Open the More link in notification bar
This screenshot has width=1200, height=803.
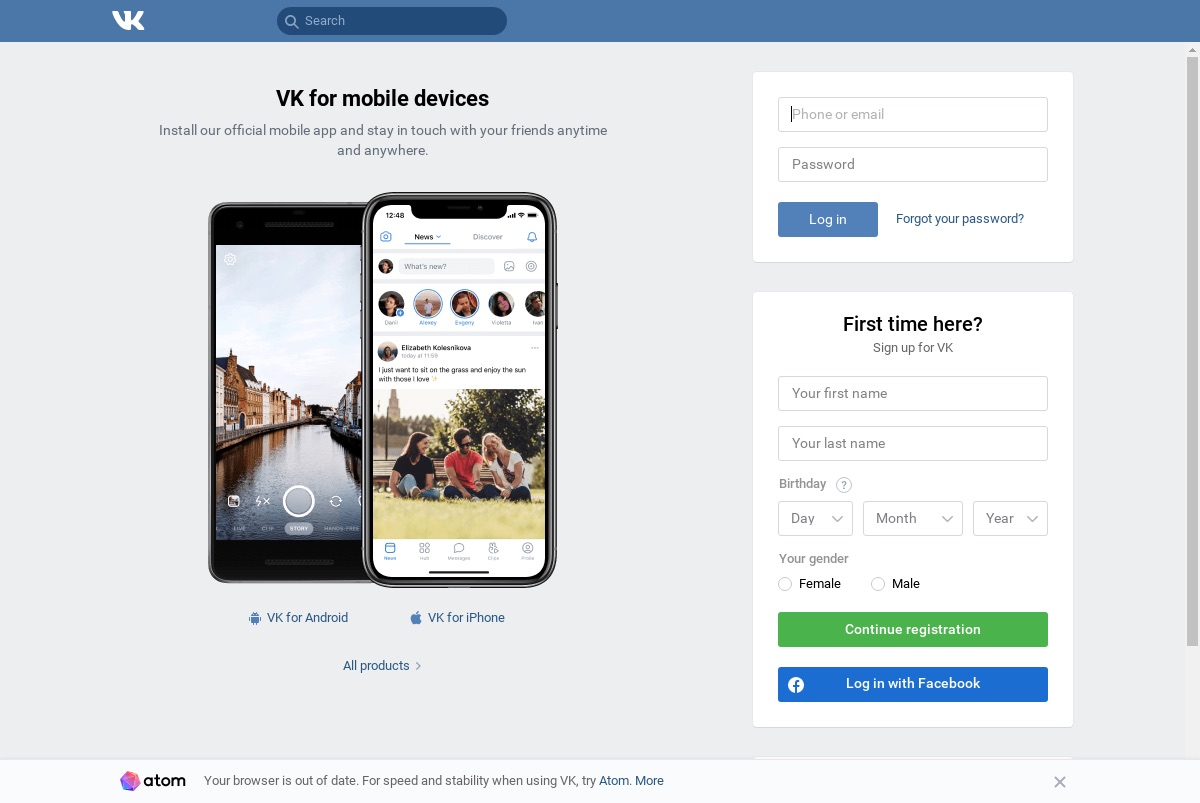point(649,781)
